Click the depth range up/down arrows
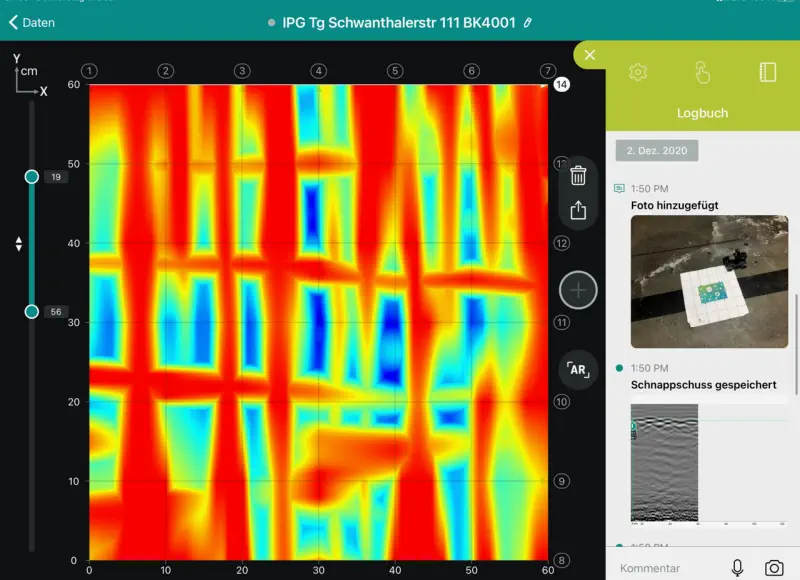The image size is (800, 580). pyautogui.click(x=16, y=244)
